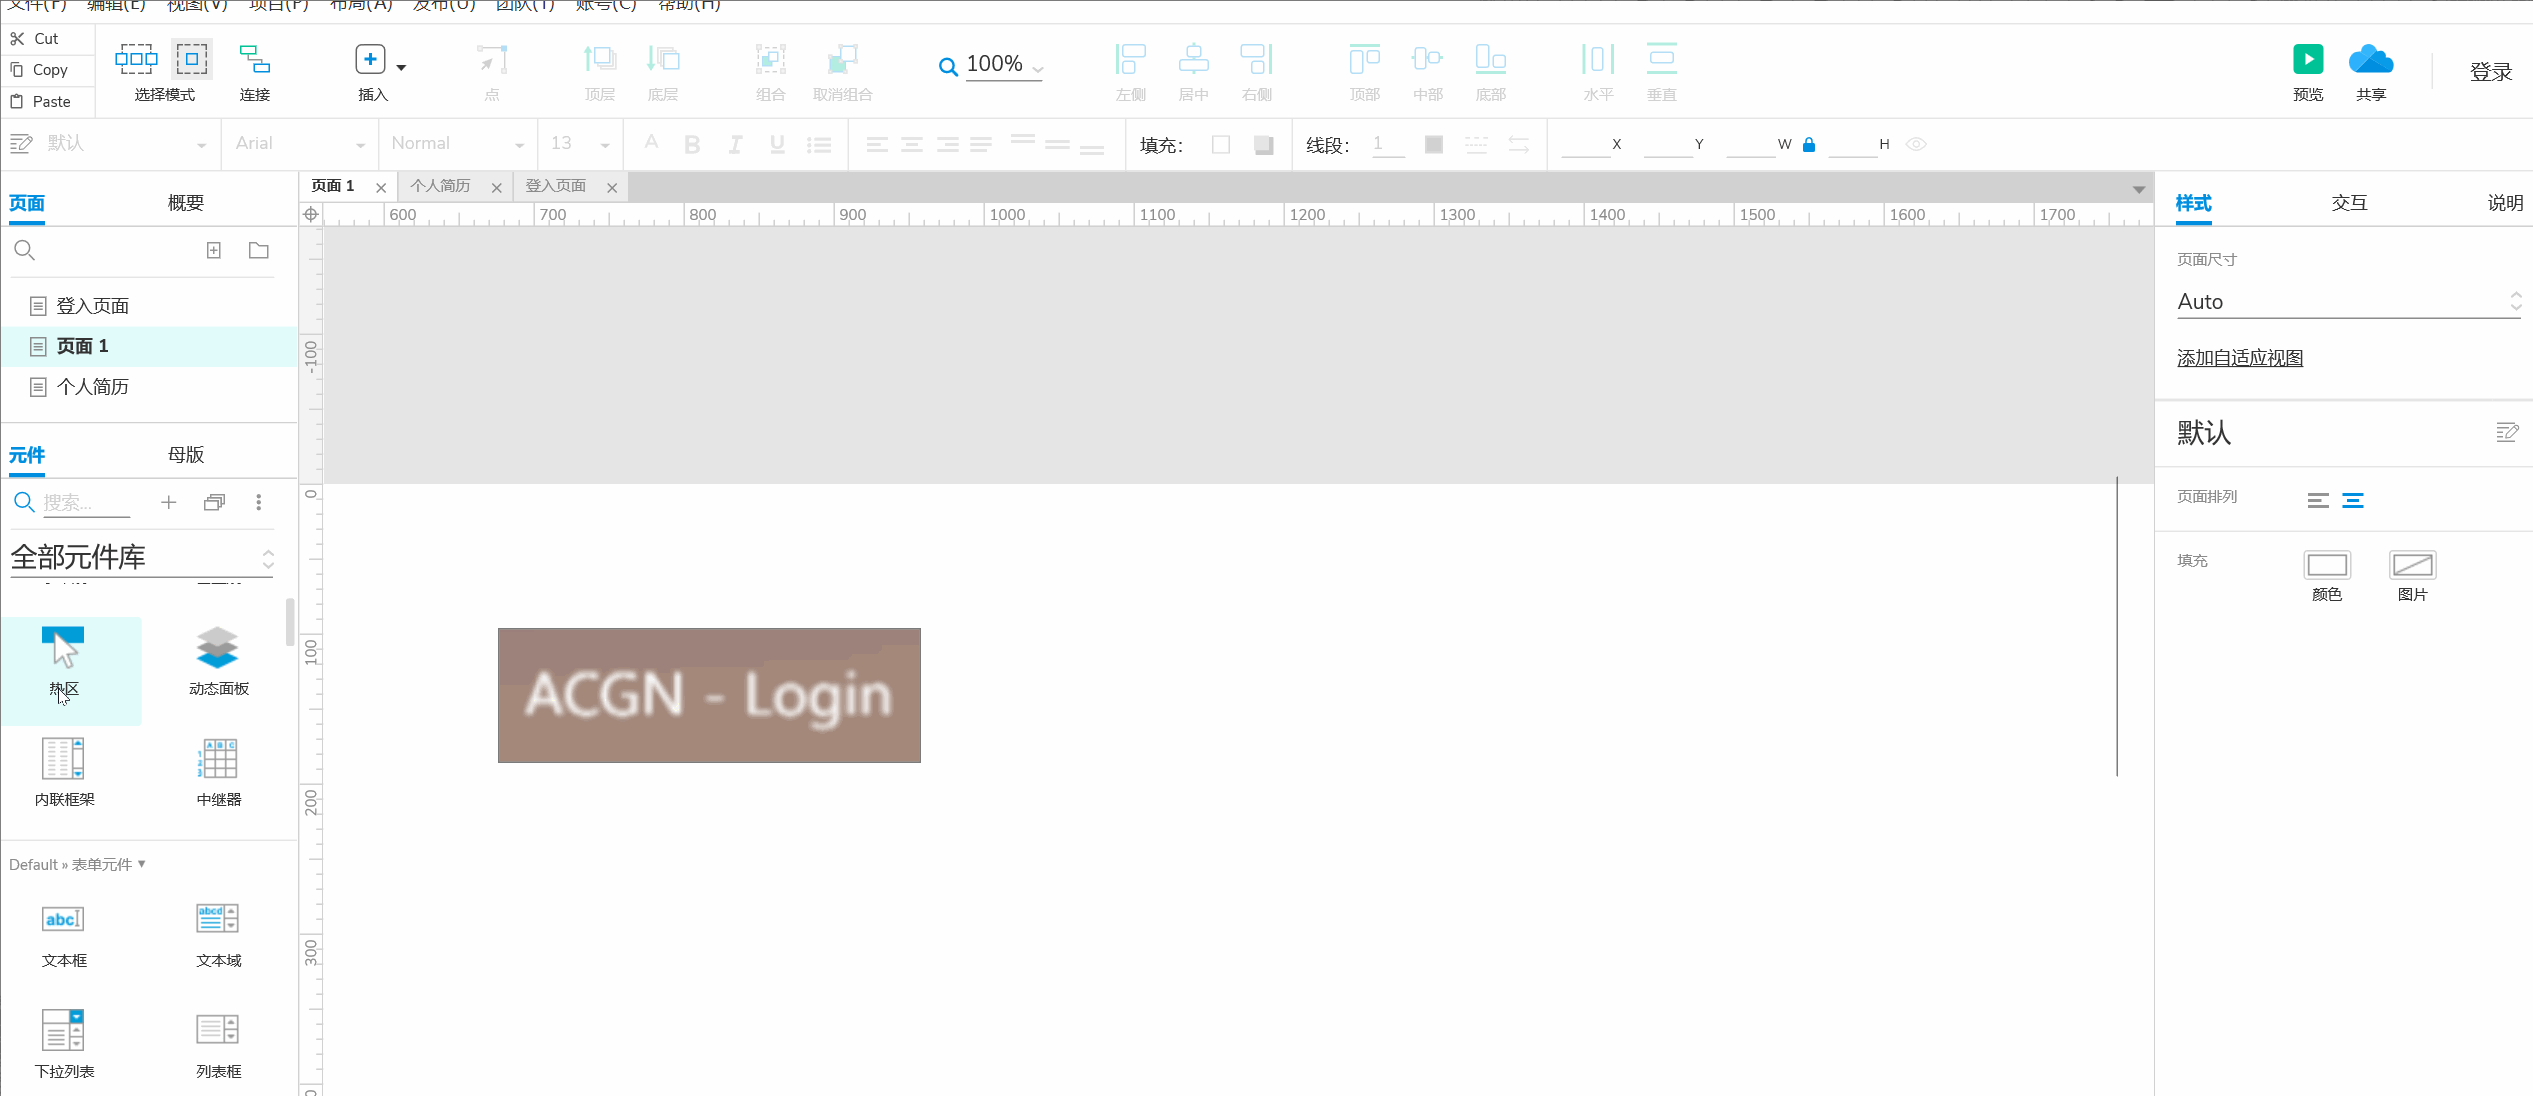Select left page alignment toggle
The image size is (2533, 1096).
pyautogui.click(x=2318, y=501)
